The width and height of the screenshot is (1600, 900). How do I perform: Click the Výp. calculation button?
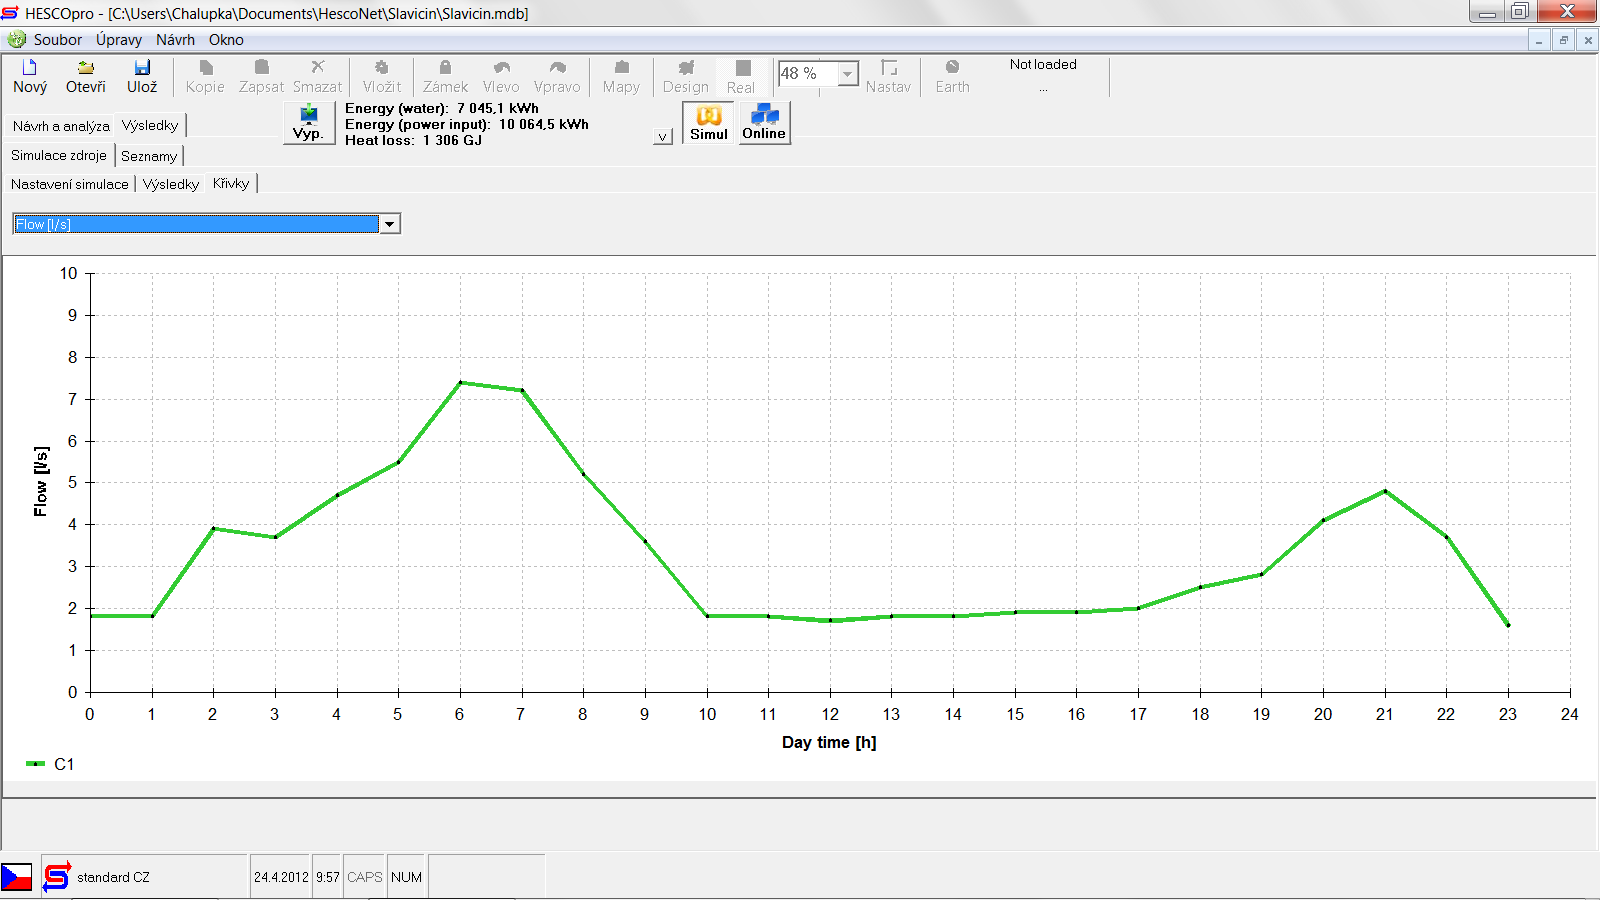pyautogui.click(x=308, y=123)
